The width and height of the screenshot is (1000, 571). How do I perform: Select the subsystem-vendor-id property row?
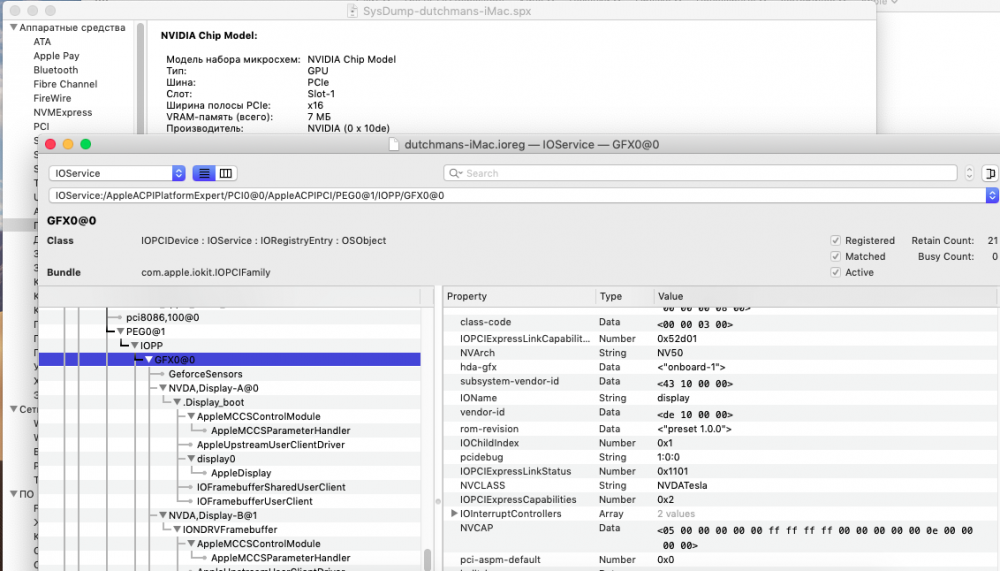(x=721, y=382)
